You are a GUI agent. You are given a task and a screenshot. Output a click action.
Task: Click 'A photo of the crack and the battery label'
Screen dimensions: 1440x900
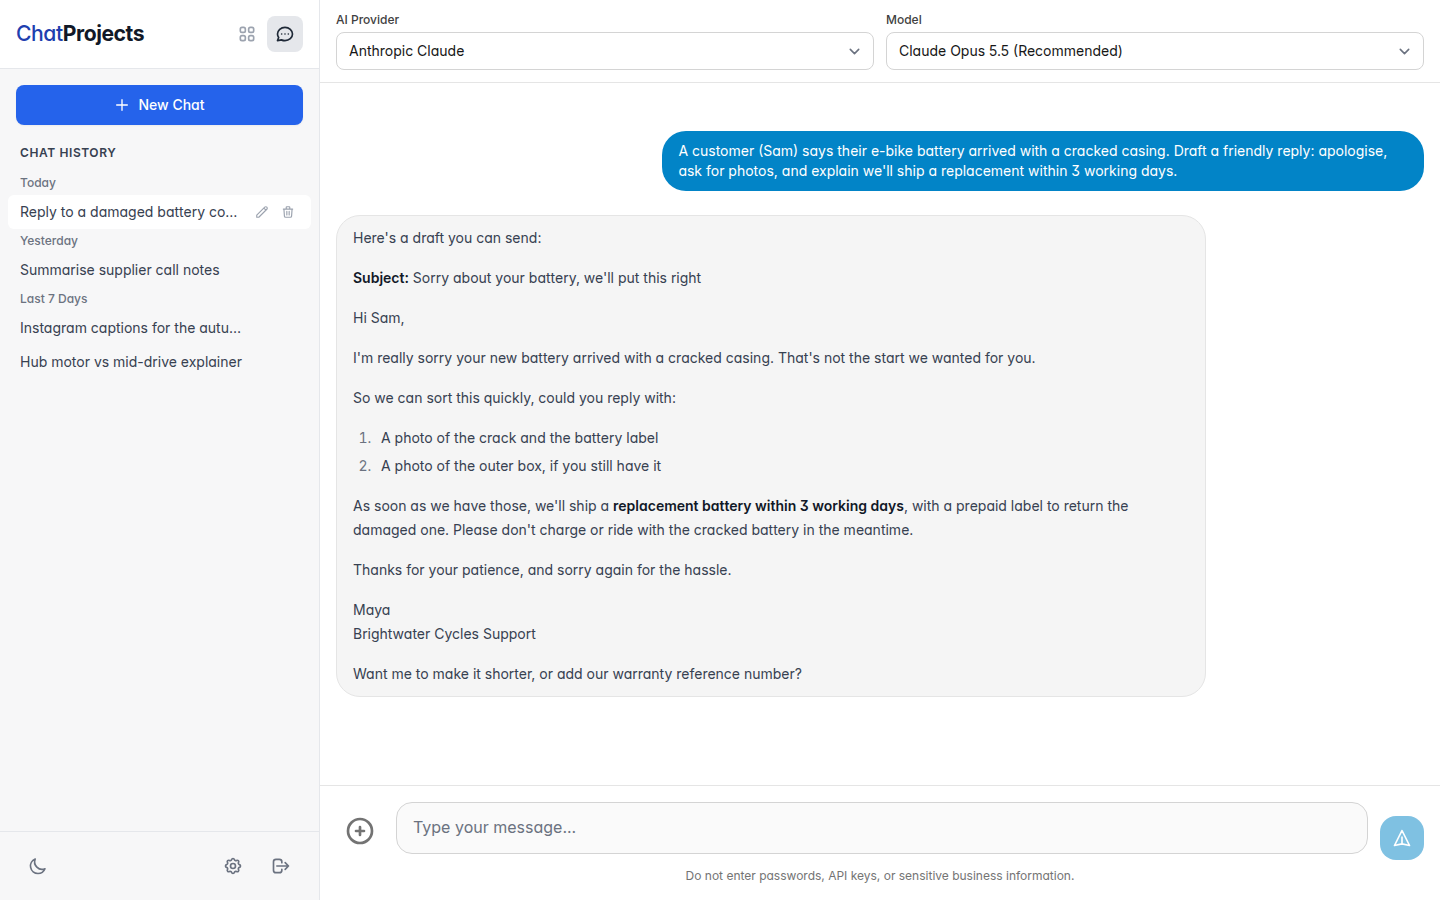(x=519, y=438)
